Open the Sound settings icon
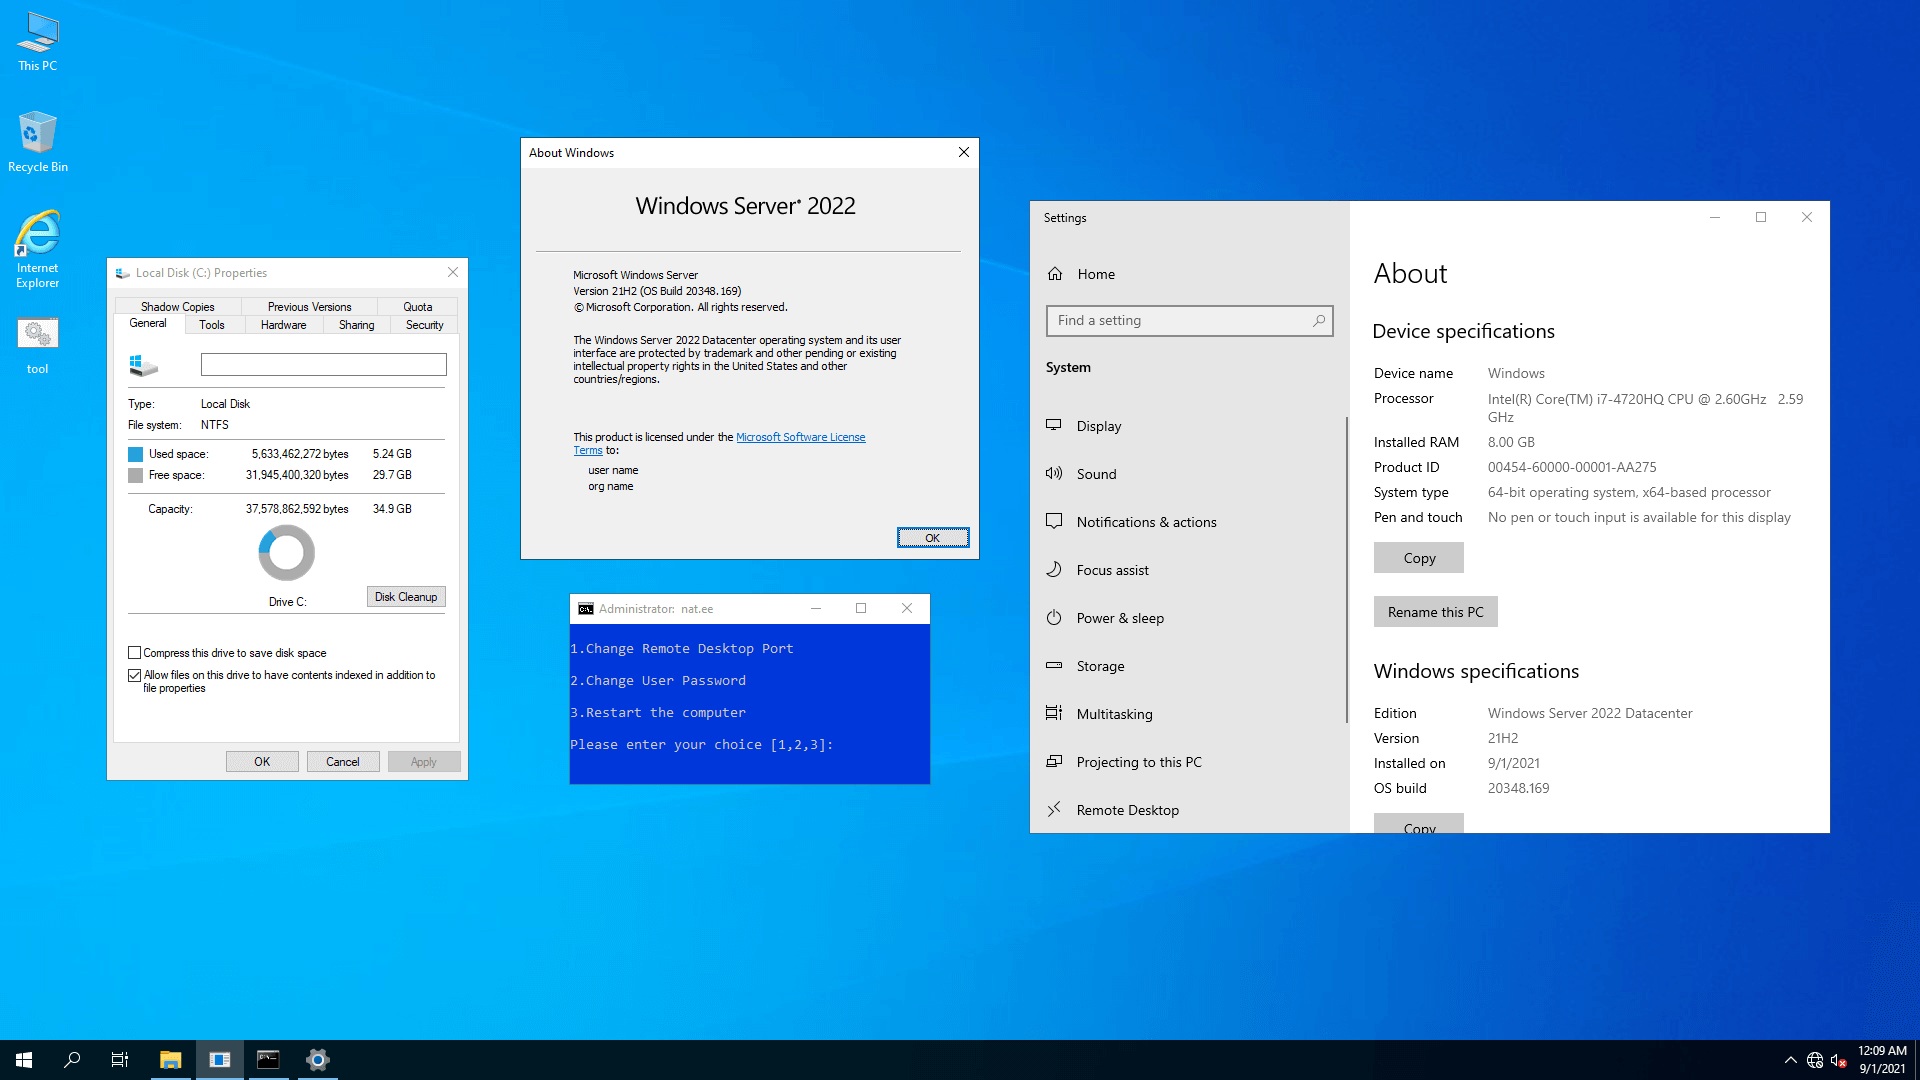1920x1080 pixels. (1054, 473)
